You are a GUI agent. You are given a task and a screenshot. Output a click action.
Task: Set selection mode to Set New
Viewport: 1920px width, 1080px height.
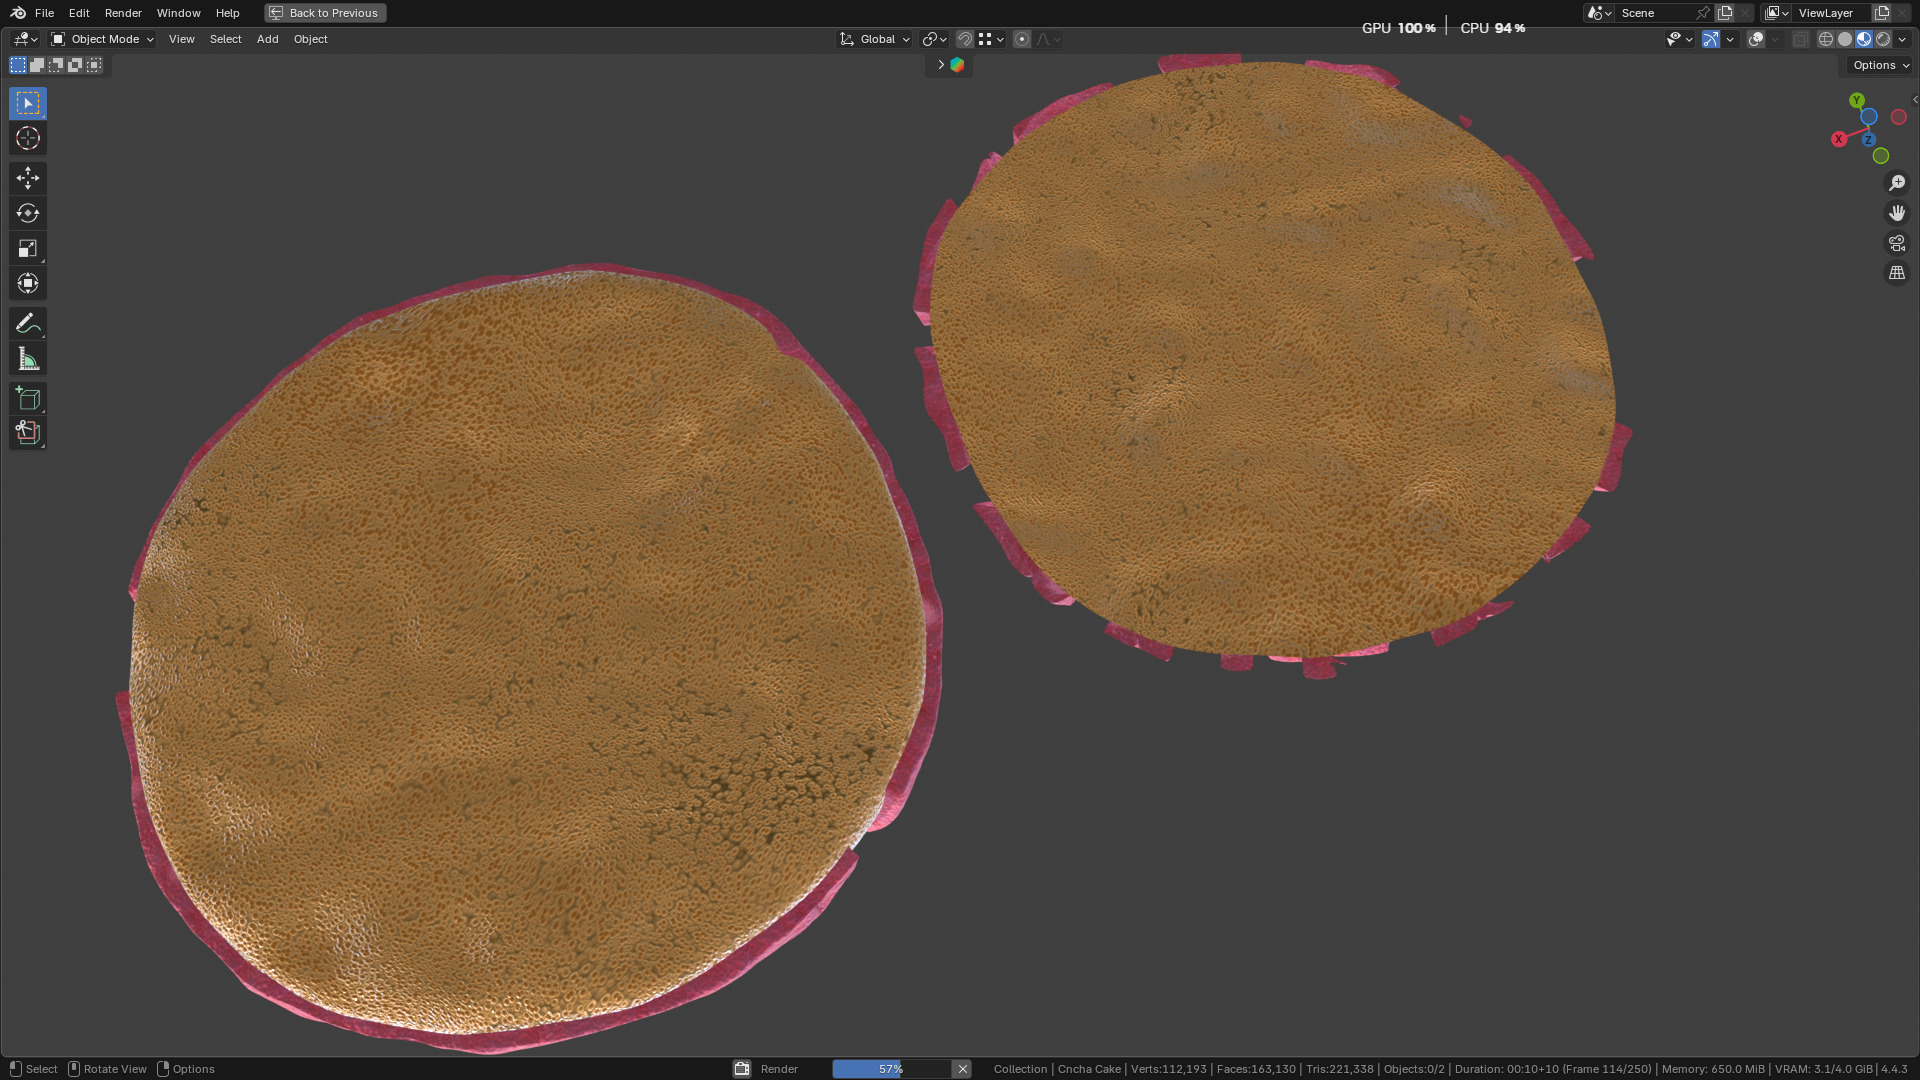[x=18, y=65]
